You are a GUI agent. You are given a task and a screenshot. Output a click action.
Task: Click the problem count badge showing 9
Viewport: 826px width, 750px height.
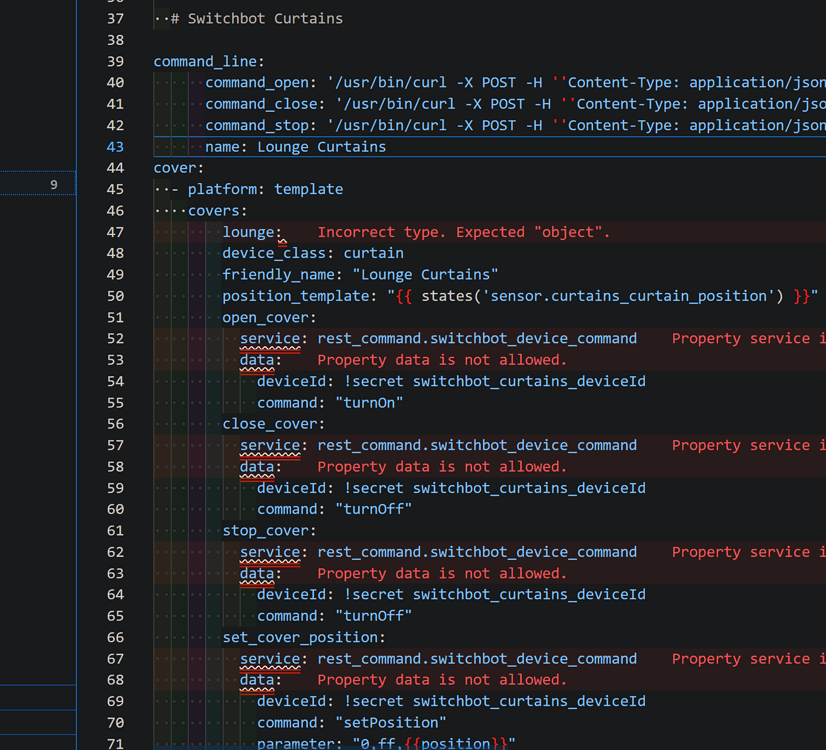pos(54,184)
